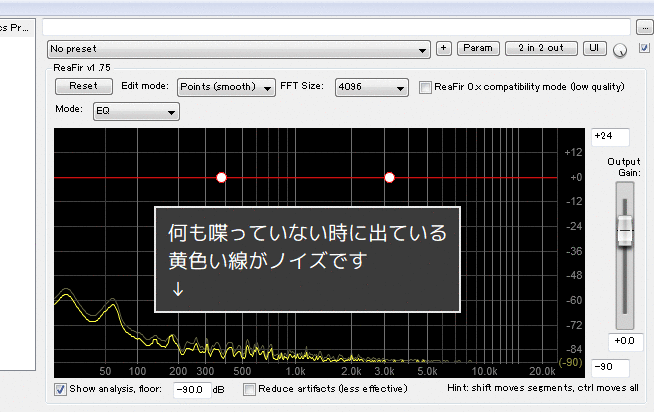Image resolution: width=654 pixels, height=412 pixels.
Task: Change the Mode dropdown from EQ
Action: (x=136, y=111)
